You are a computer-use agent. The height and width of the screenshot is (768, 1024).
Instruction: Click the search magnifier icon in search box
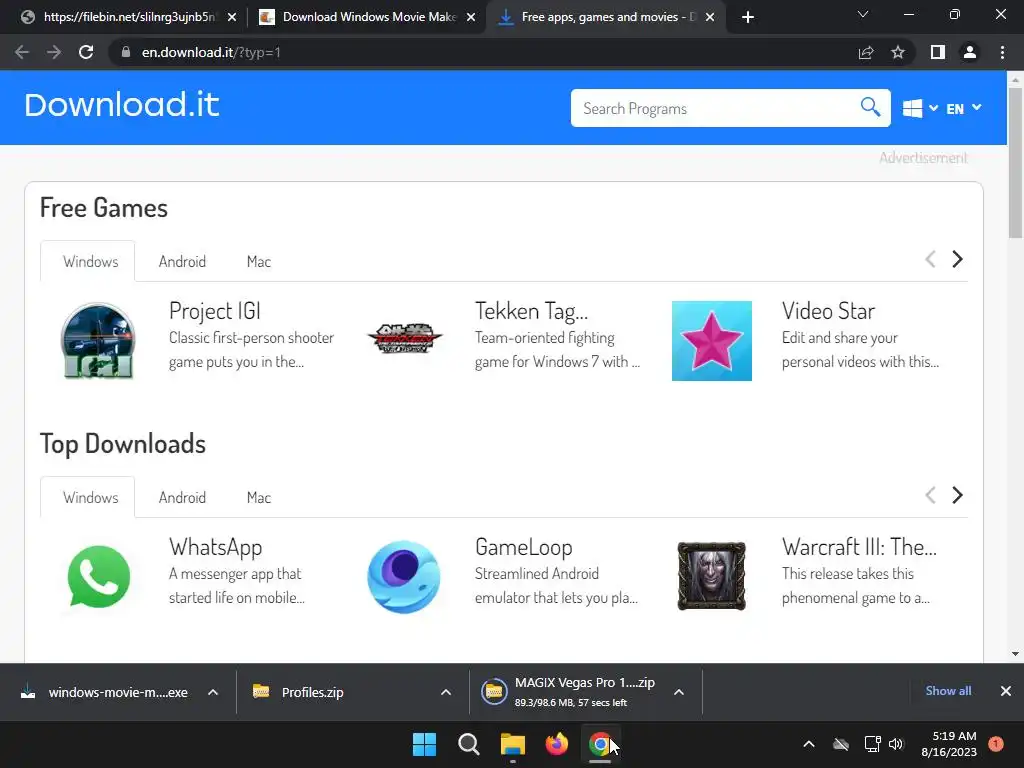click(x=870, y=106)
